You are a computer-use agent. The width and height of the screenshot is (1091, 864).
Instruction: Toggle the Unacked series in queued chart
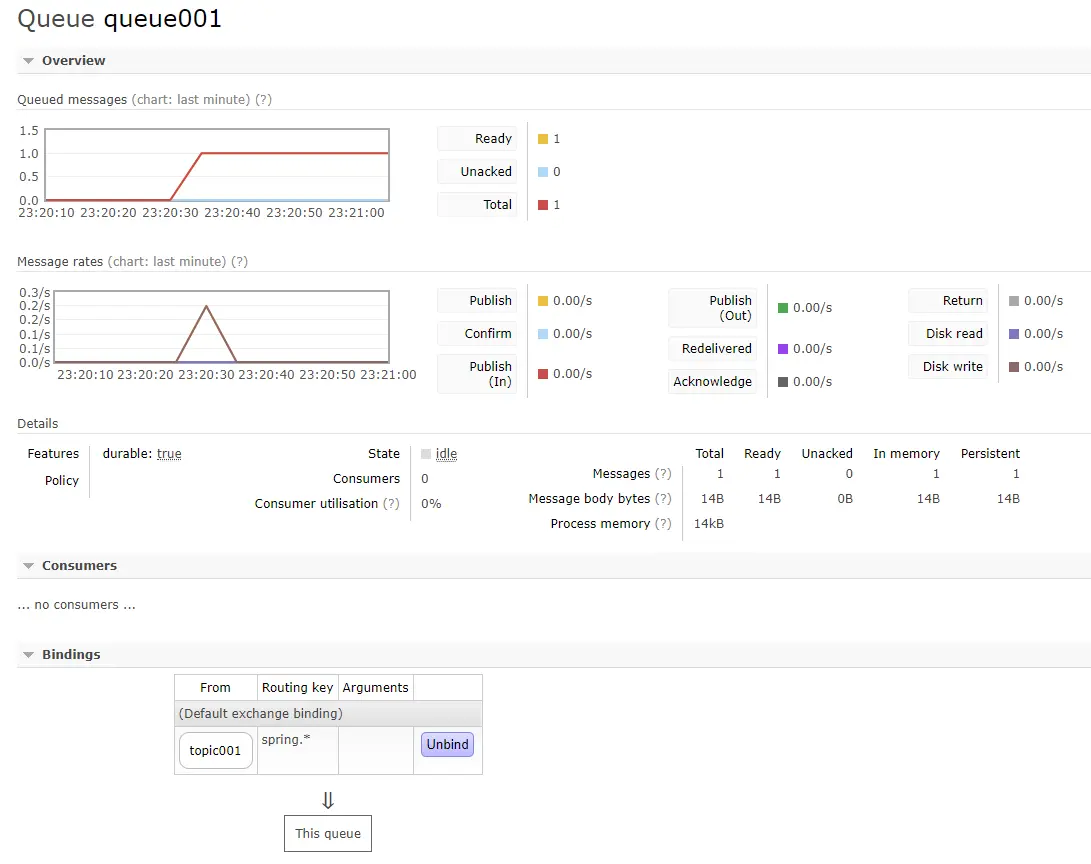[477, 171]
